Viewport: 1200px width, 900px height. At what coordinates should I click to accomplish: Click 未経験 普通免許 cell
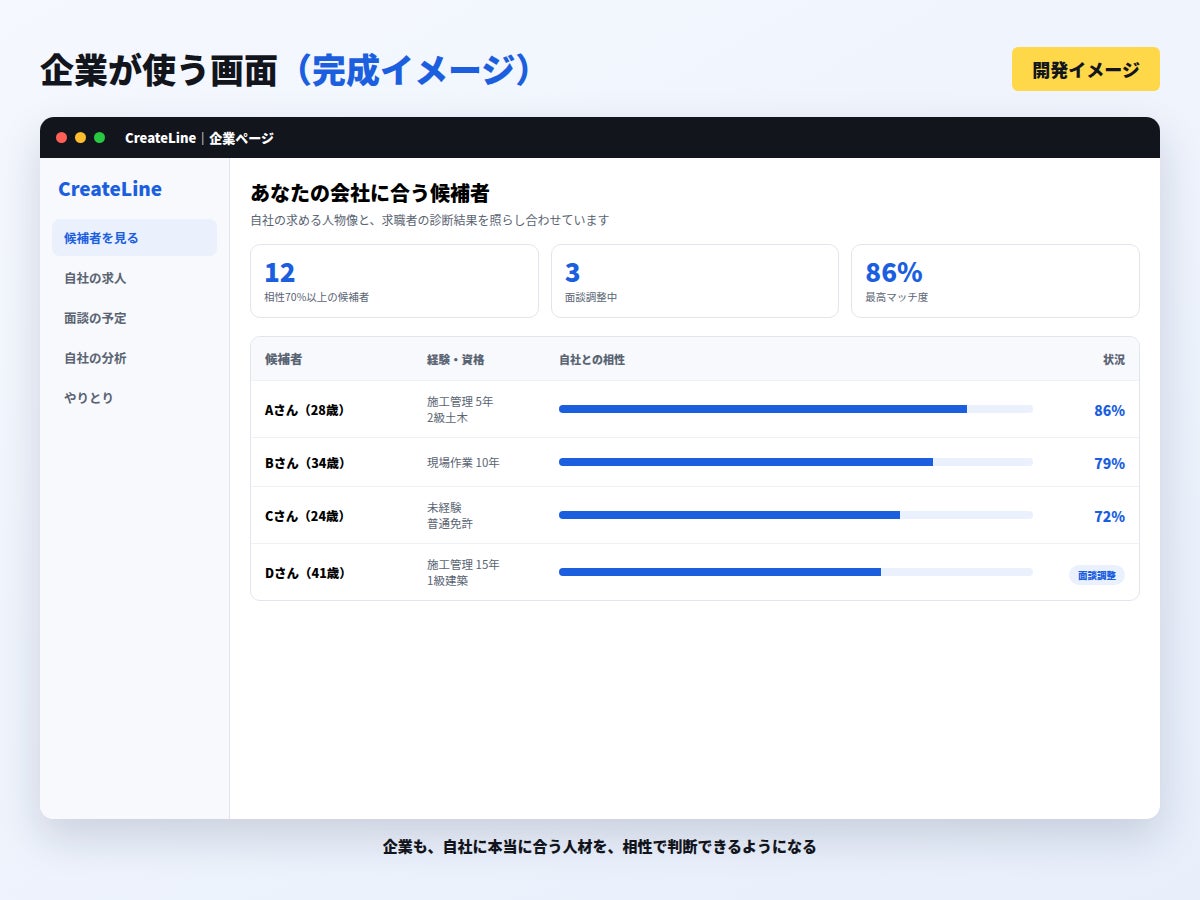click(450, 516)
